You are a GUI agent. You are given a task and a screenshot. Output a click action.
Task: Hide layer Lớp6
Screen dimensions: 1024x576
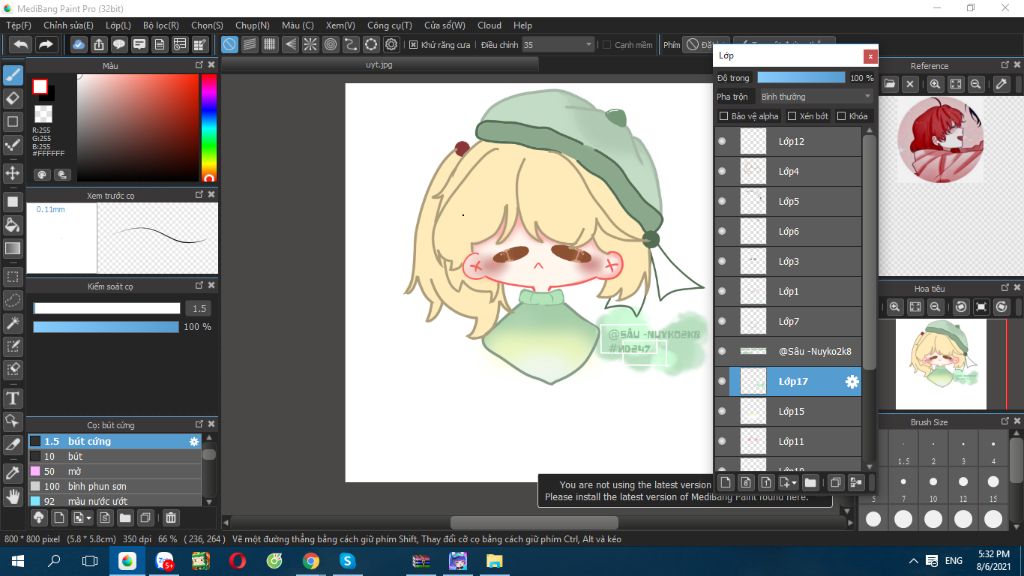pos(722,231)
